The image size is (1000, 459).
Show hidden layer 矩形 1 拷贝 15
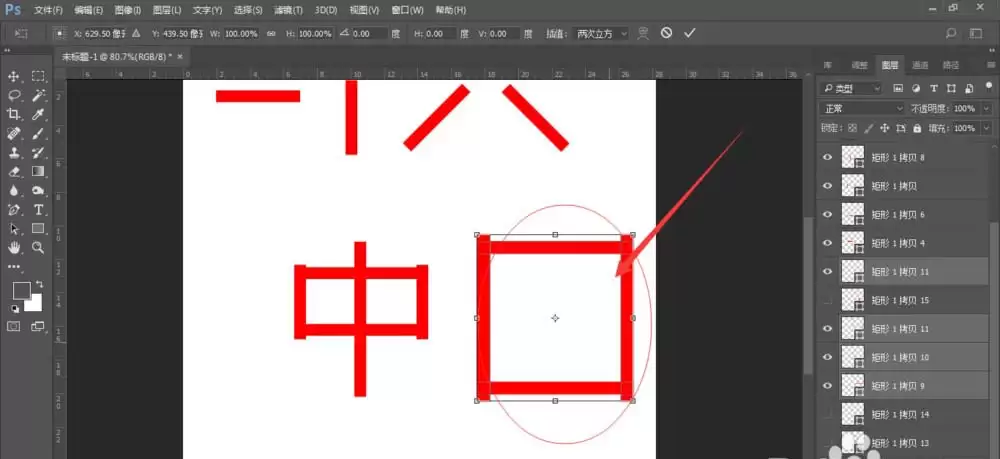point(828,300)
